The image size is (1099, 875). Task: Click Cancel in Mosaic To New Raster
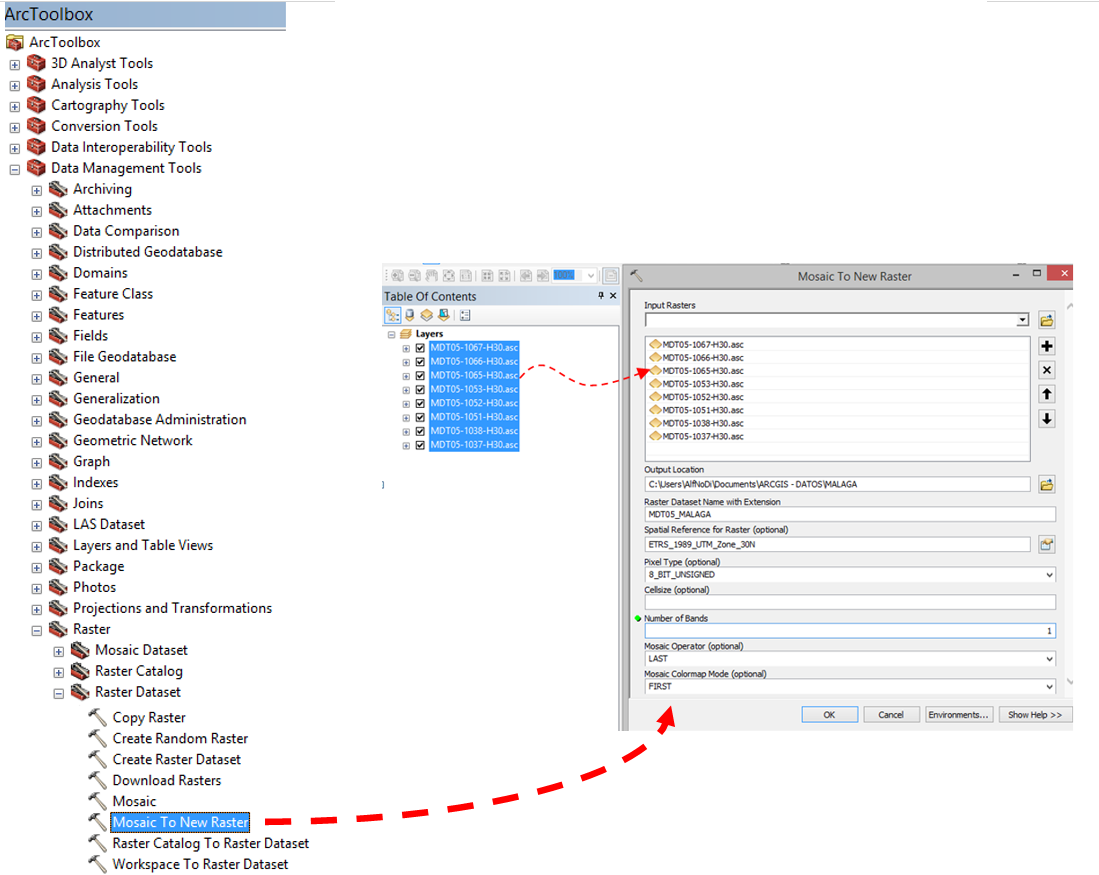(891, 714)
